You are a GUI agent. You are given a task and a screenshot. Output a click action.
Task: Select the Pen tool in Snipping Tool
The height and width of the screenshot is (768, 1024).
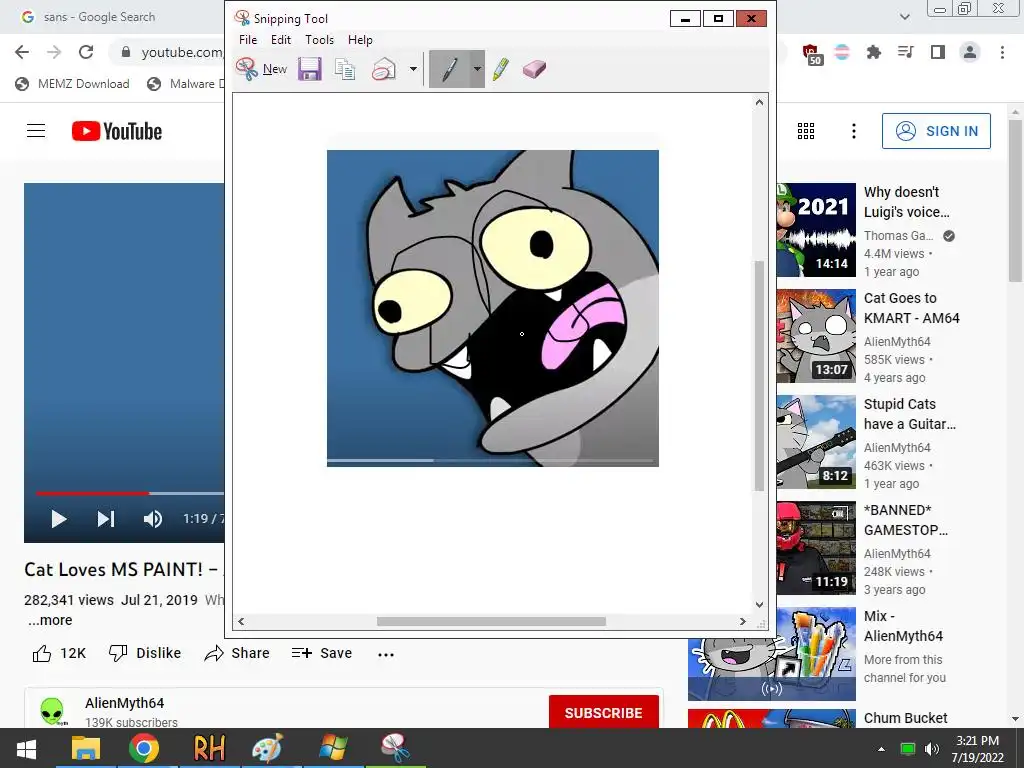pos(449,69)
